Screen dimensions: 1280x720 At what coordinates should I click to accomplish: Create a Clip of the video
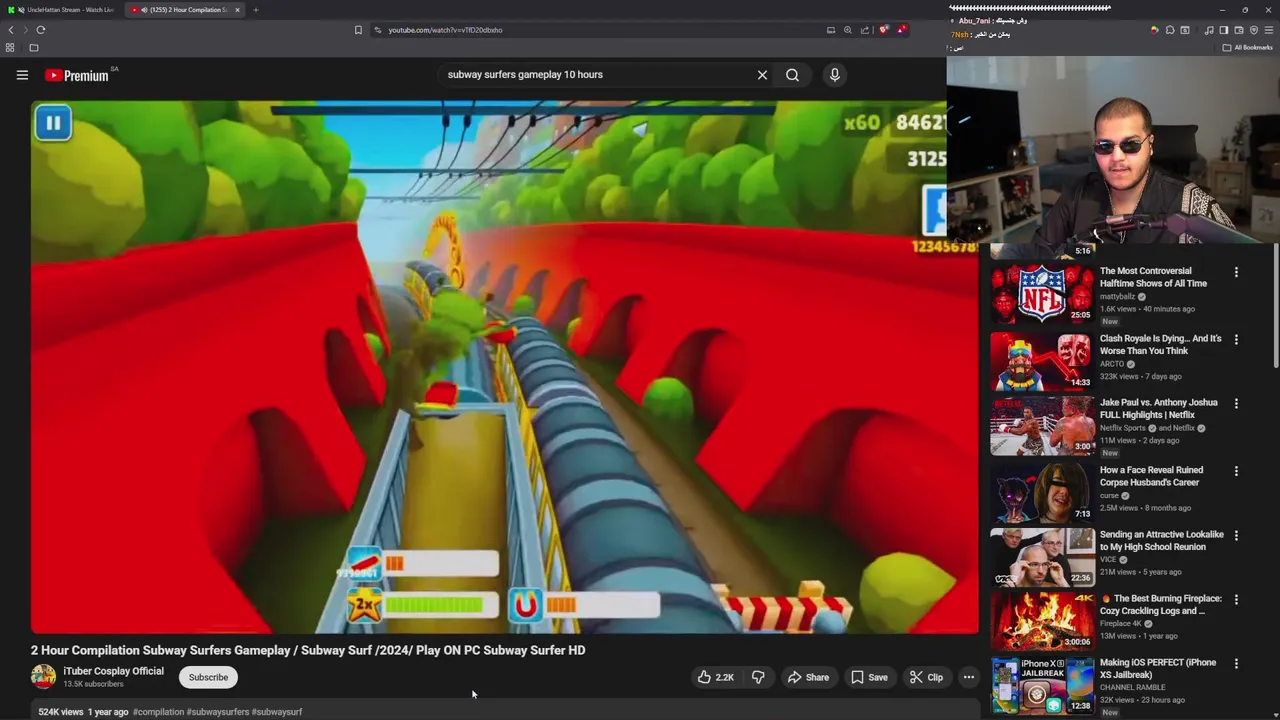click(x=926, y=677)
